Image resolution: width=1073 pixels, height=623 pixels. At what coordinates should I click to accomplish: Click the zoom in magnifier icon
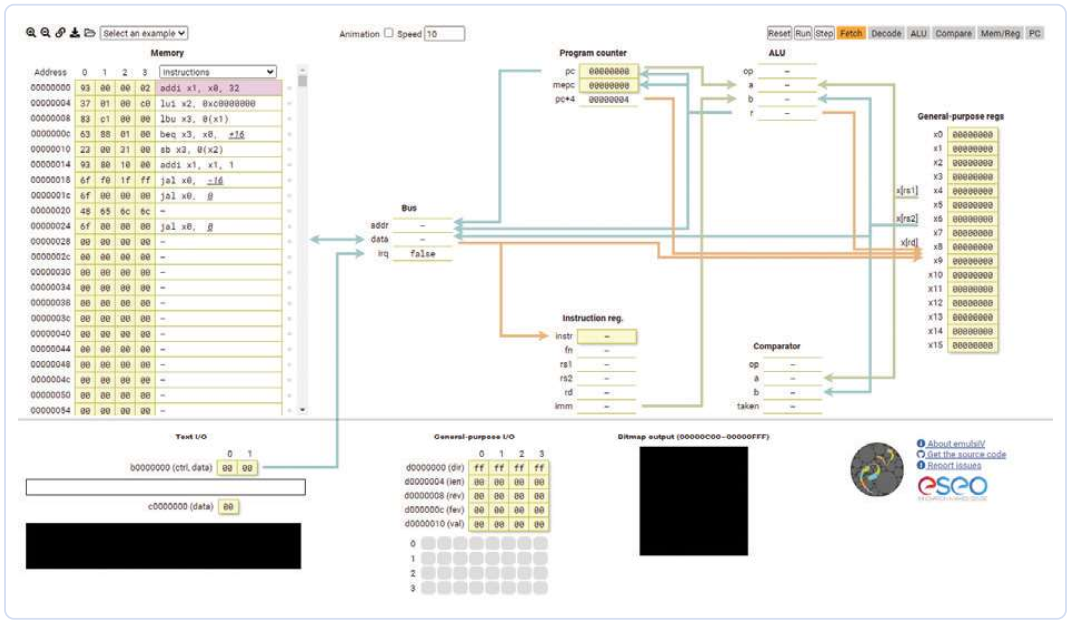(x=31, y=33)
